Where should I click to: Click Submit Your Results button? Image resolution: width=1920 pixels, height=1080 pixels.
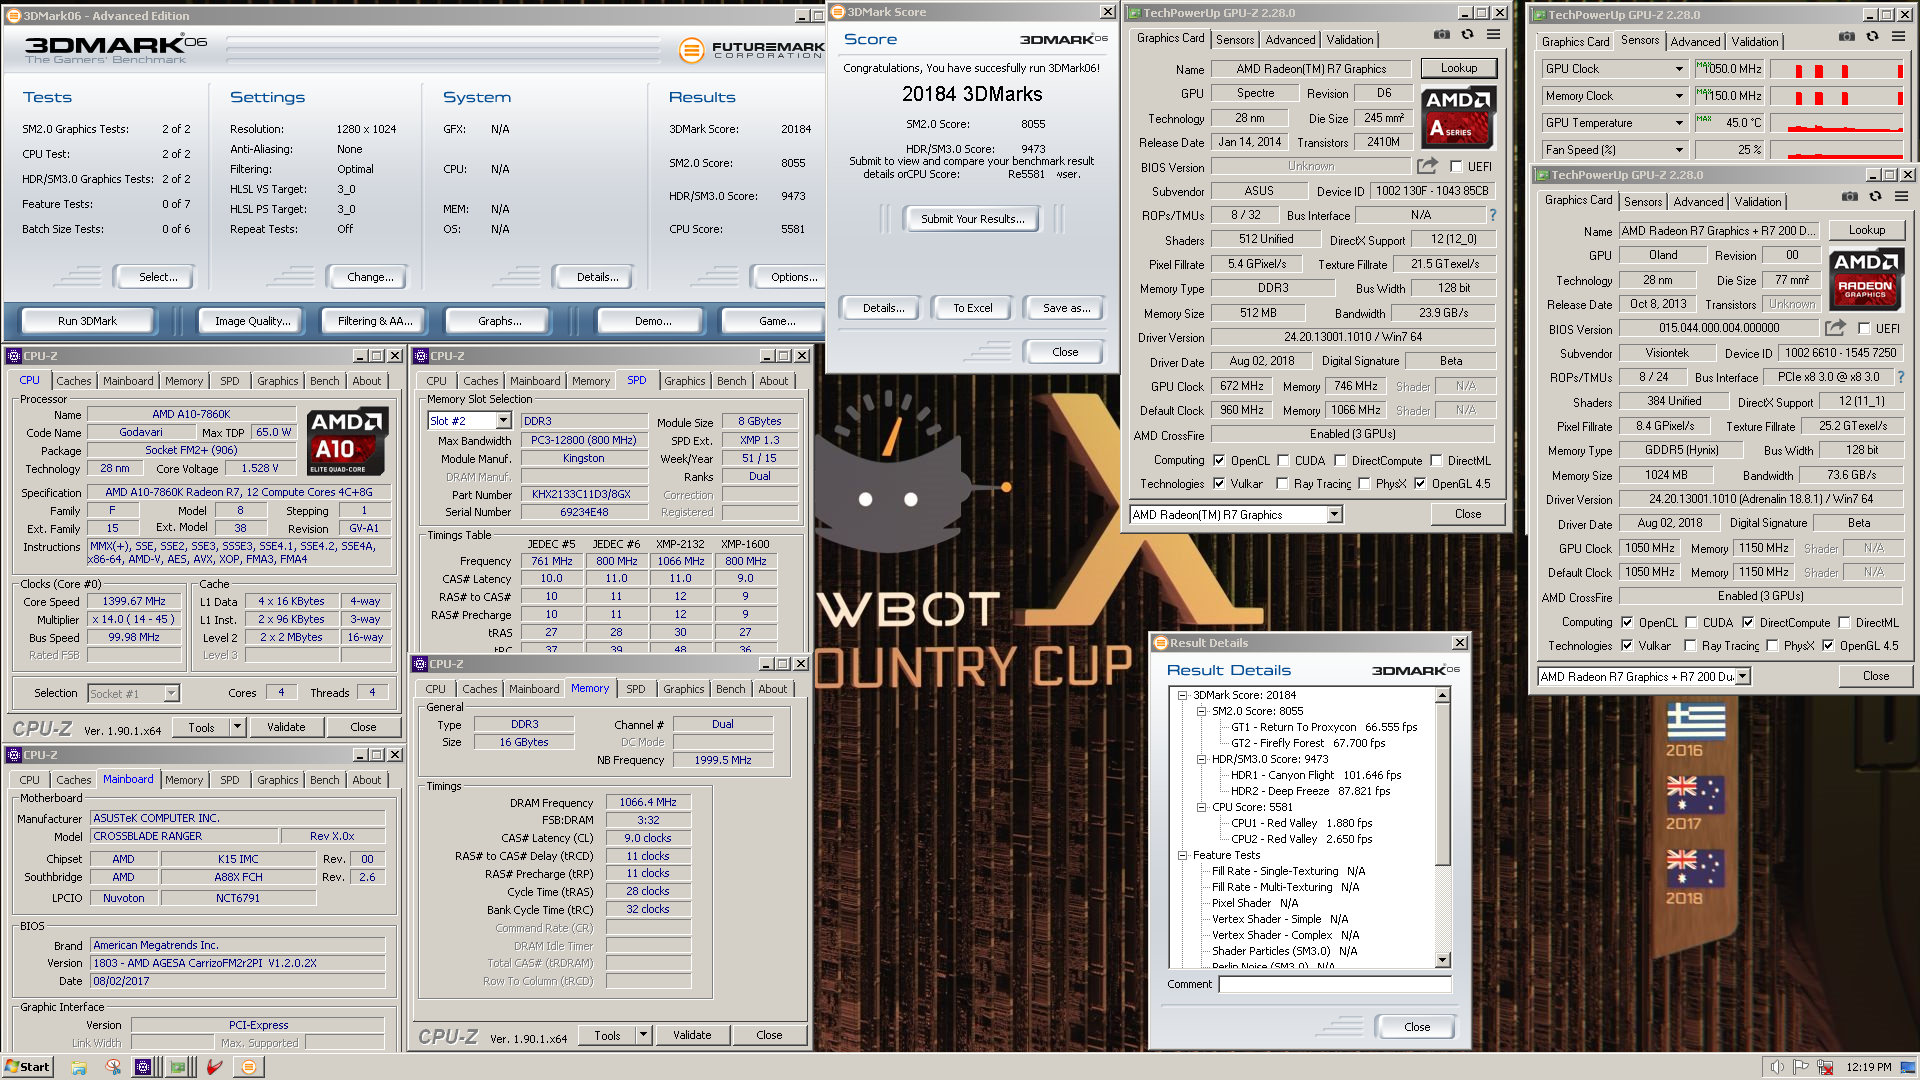tap(972, 219)
